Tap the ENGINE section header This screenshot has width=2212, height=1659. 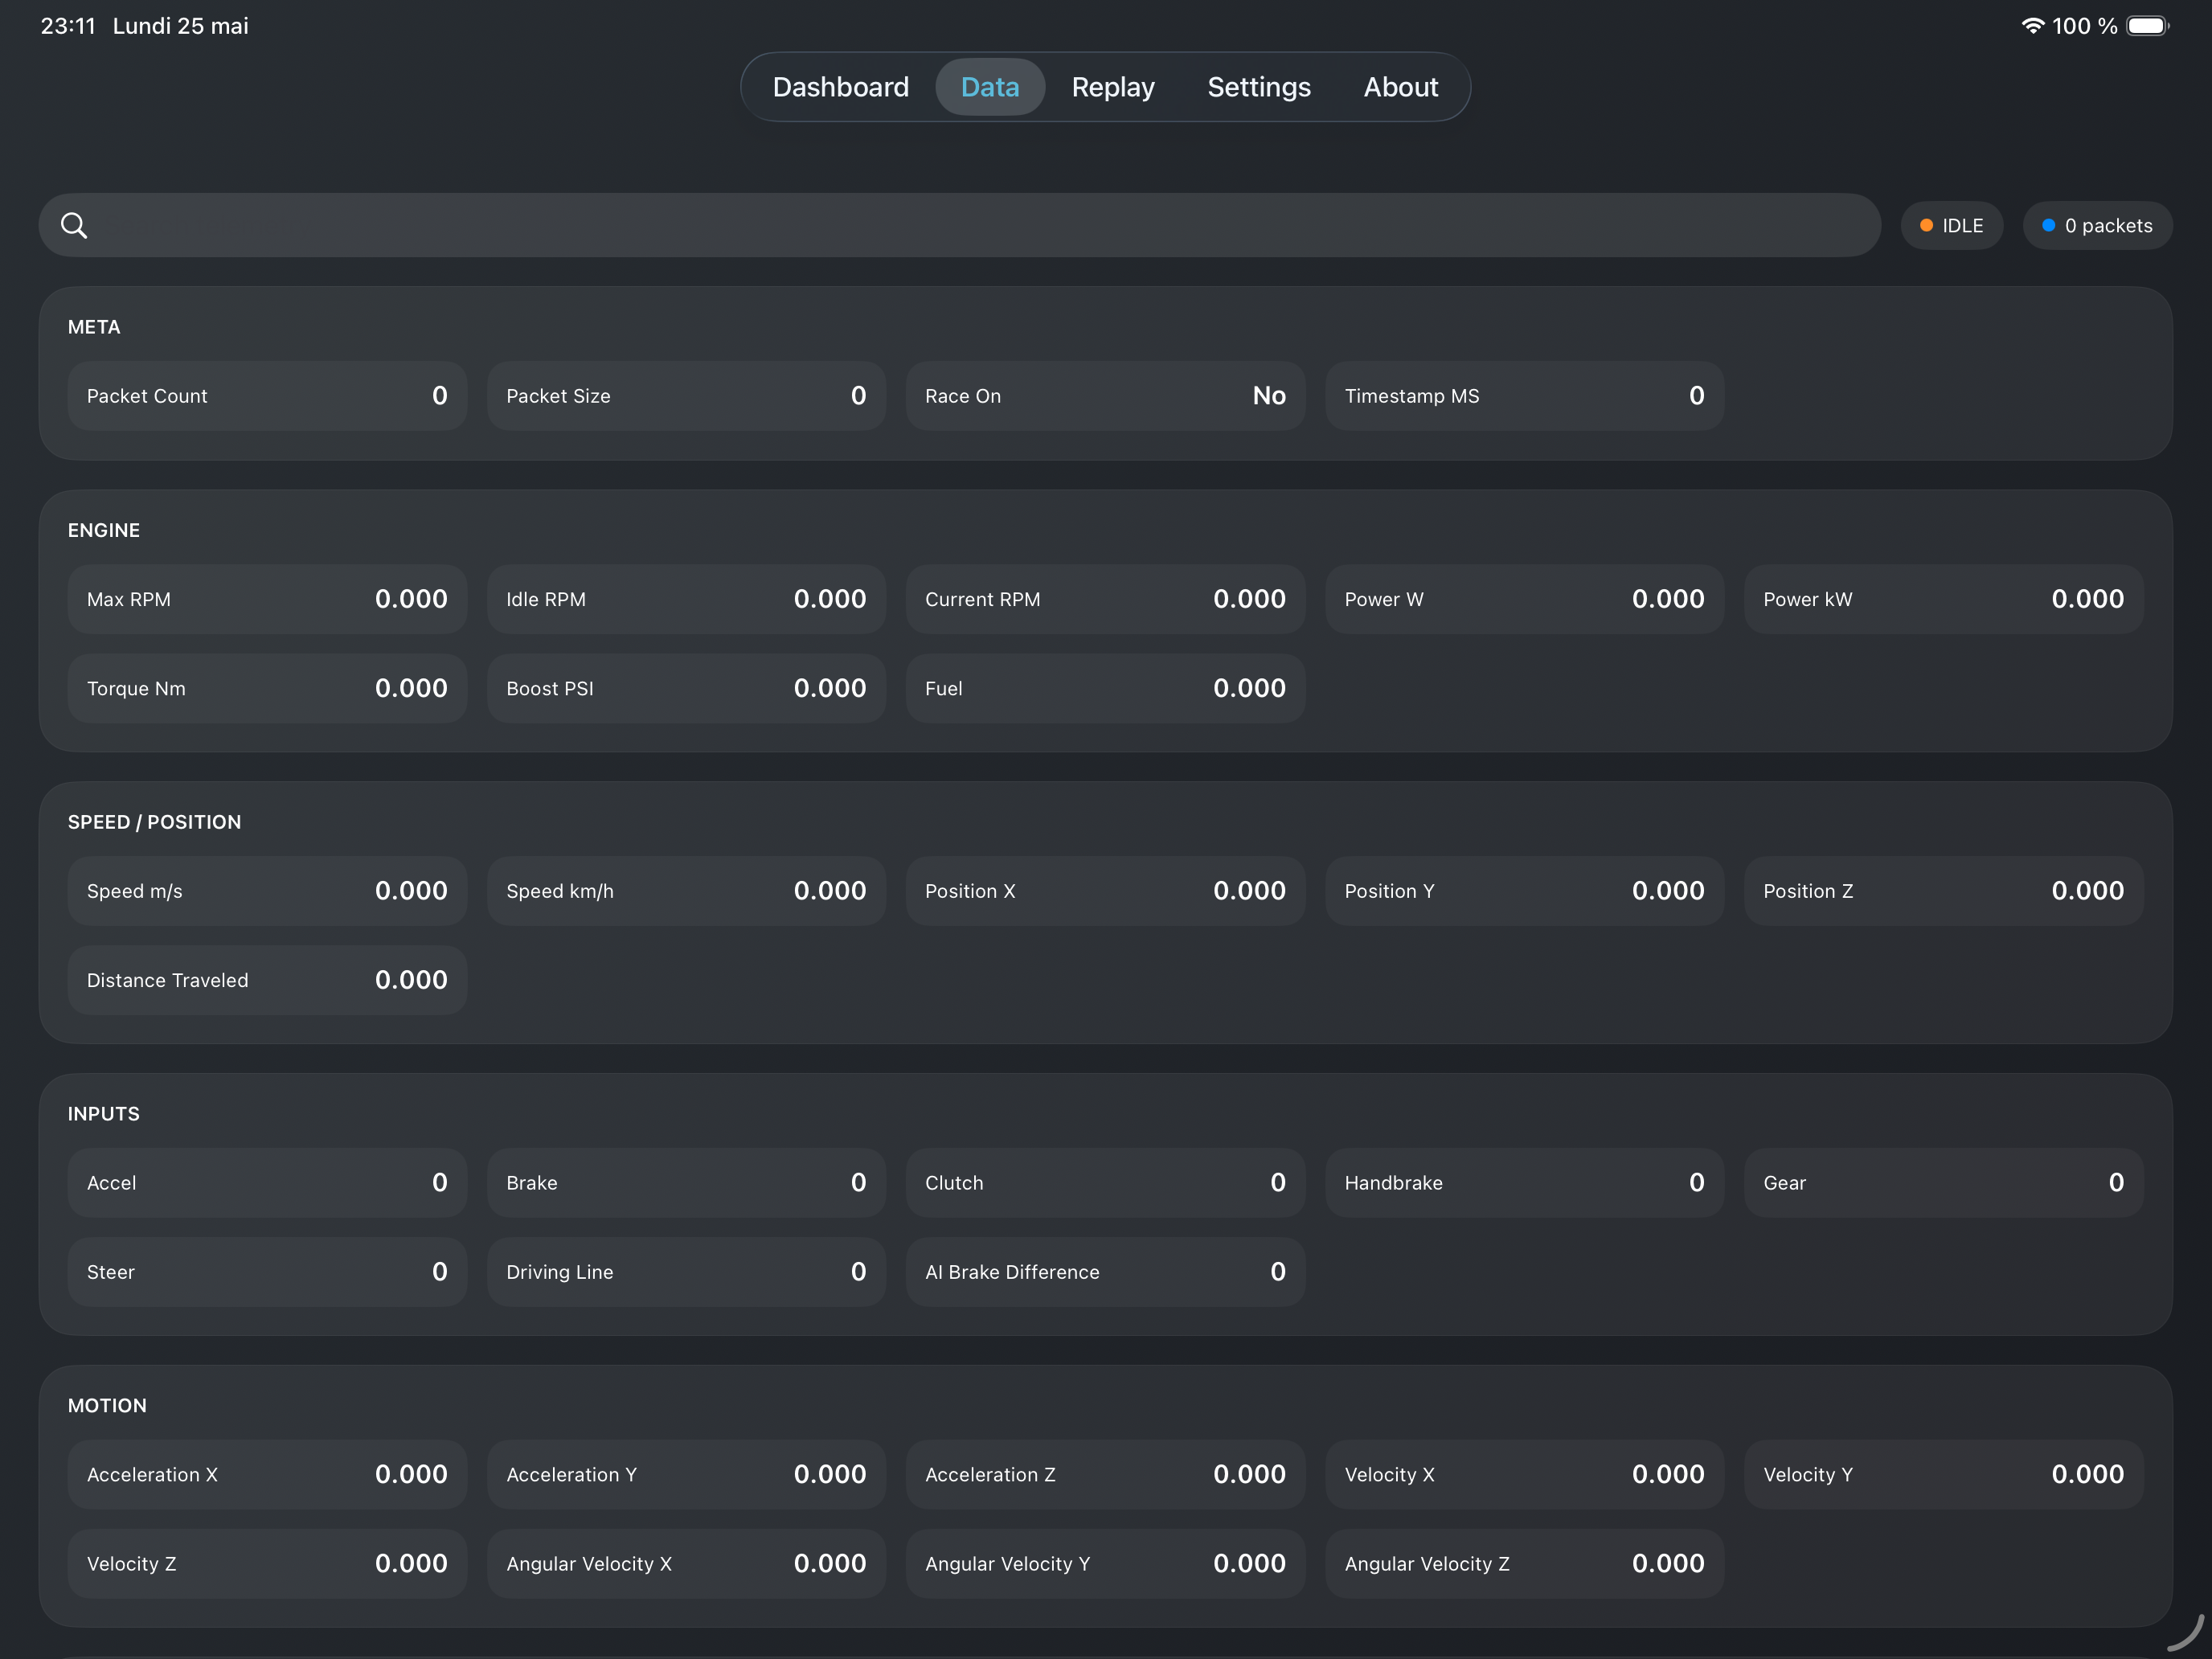point(104,530)
